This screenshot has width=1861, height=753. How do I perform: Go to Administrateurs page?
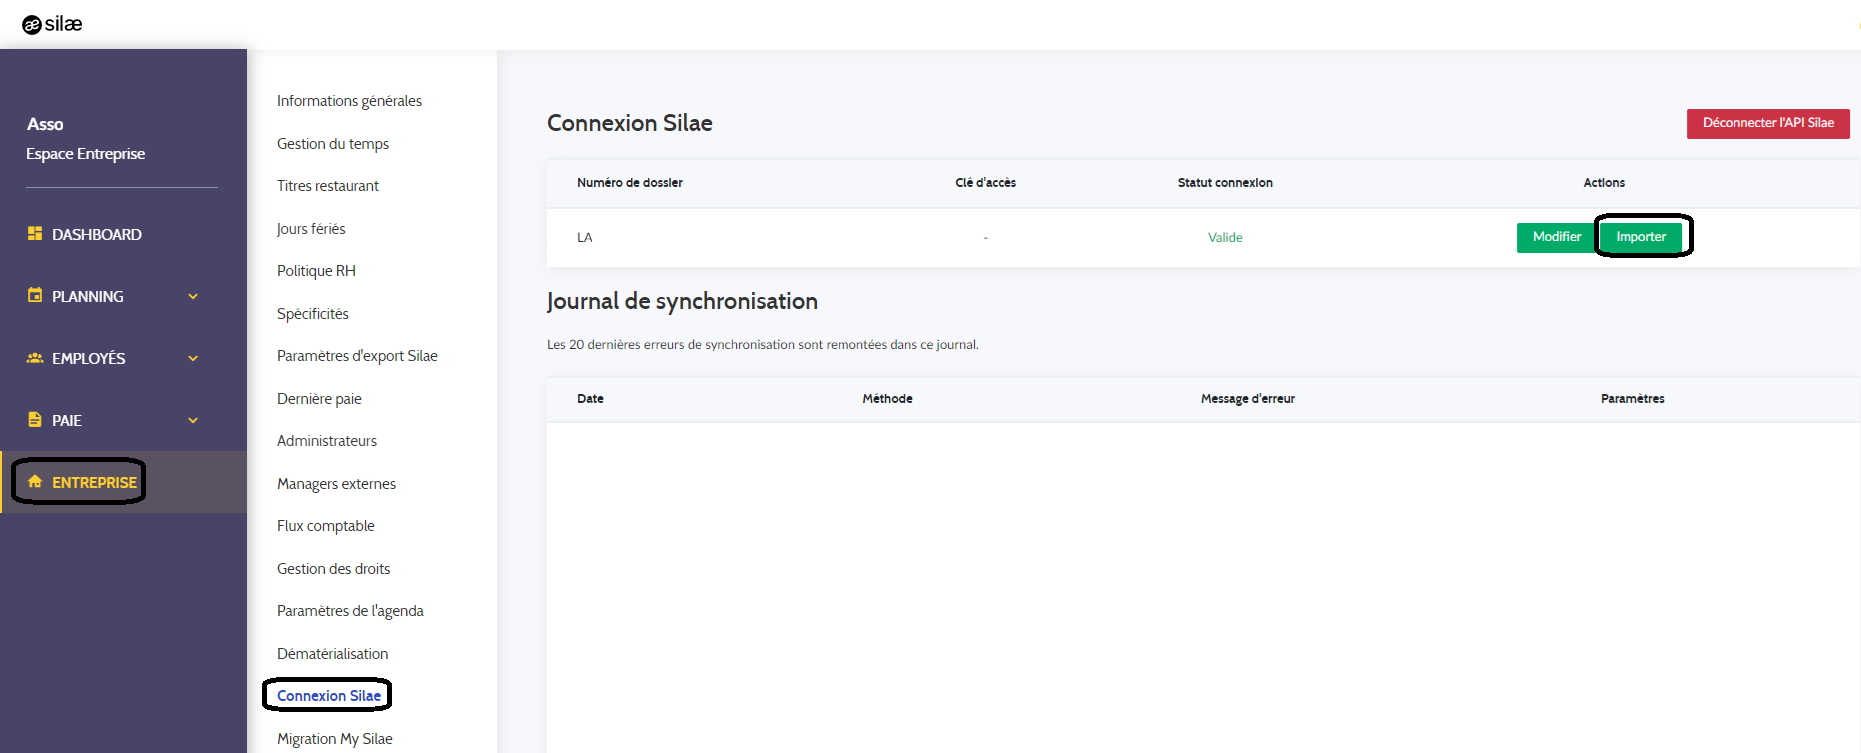coord(327,441)
